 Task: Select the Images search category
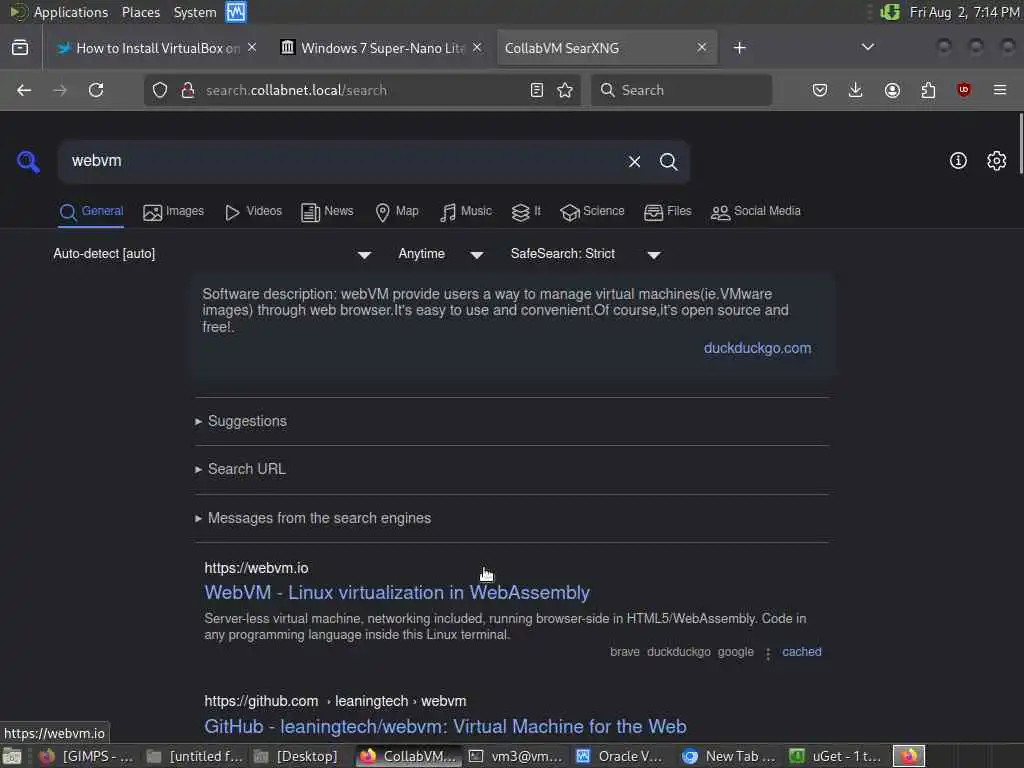coord(174,212)
